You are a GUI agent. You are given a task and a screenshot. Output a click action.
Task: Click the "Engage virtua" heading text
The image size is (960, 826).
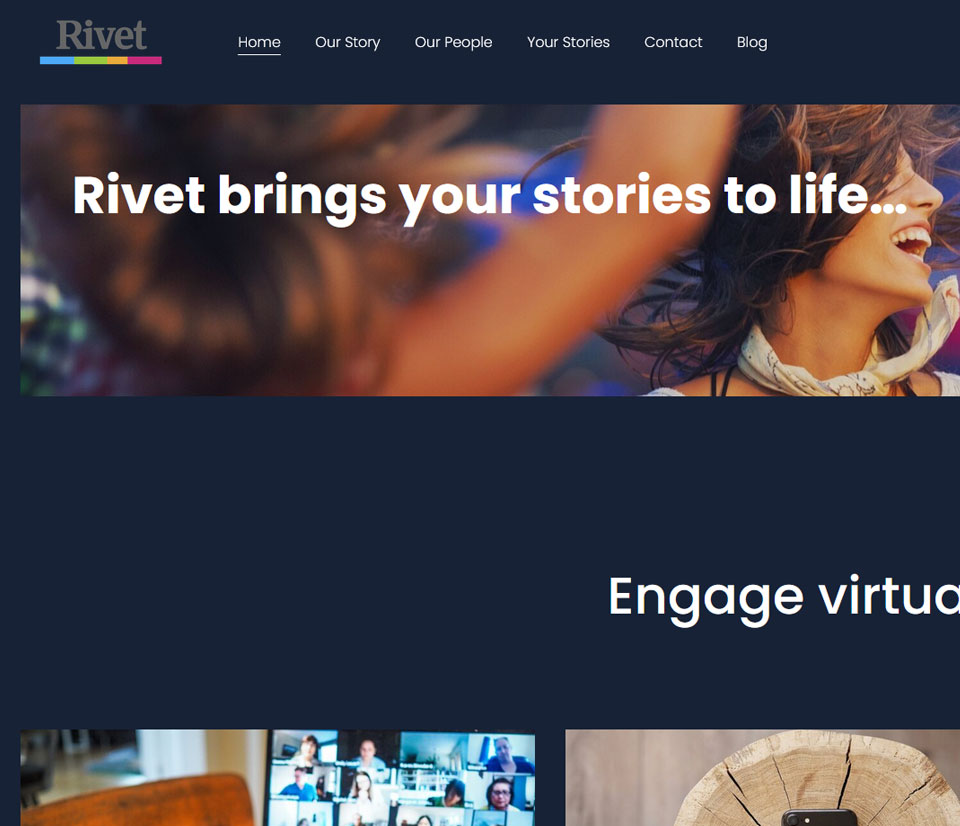[784, 598]
